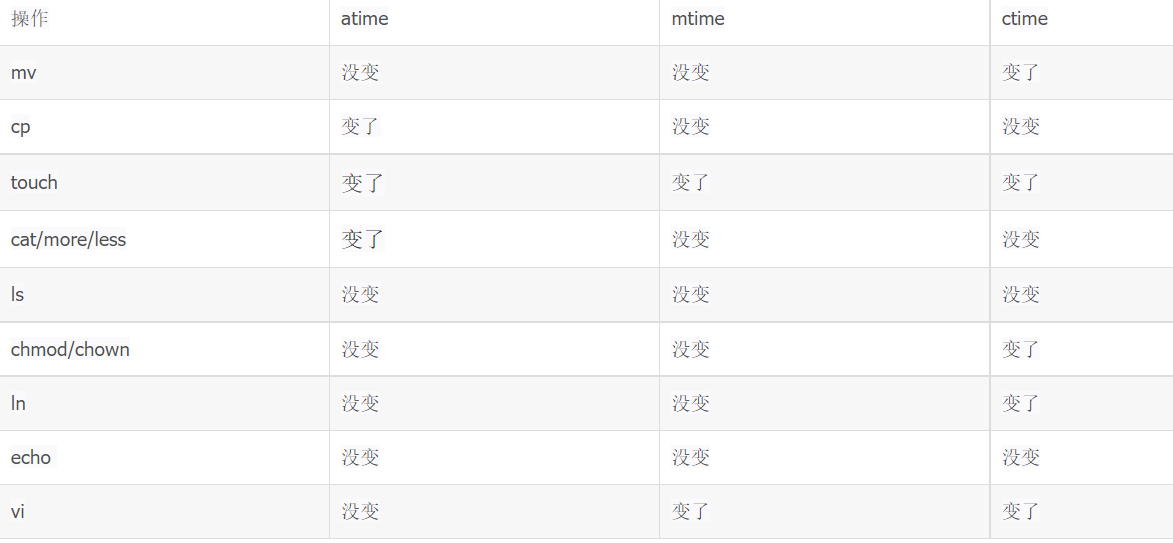Select the mv operation cell
This screenshot has width=1173, height=543.
tap(24, 73)
